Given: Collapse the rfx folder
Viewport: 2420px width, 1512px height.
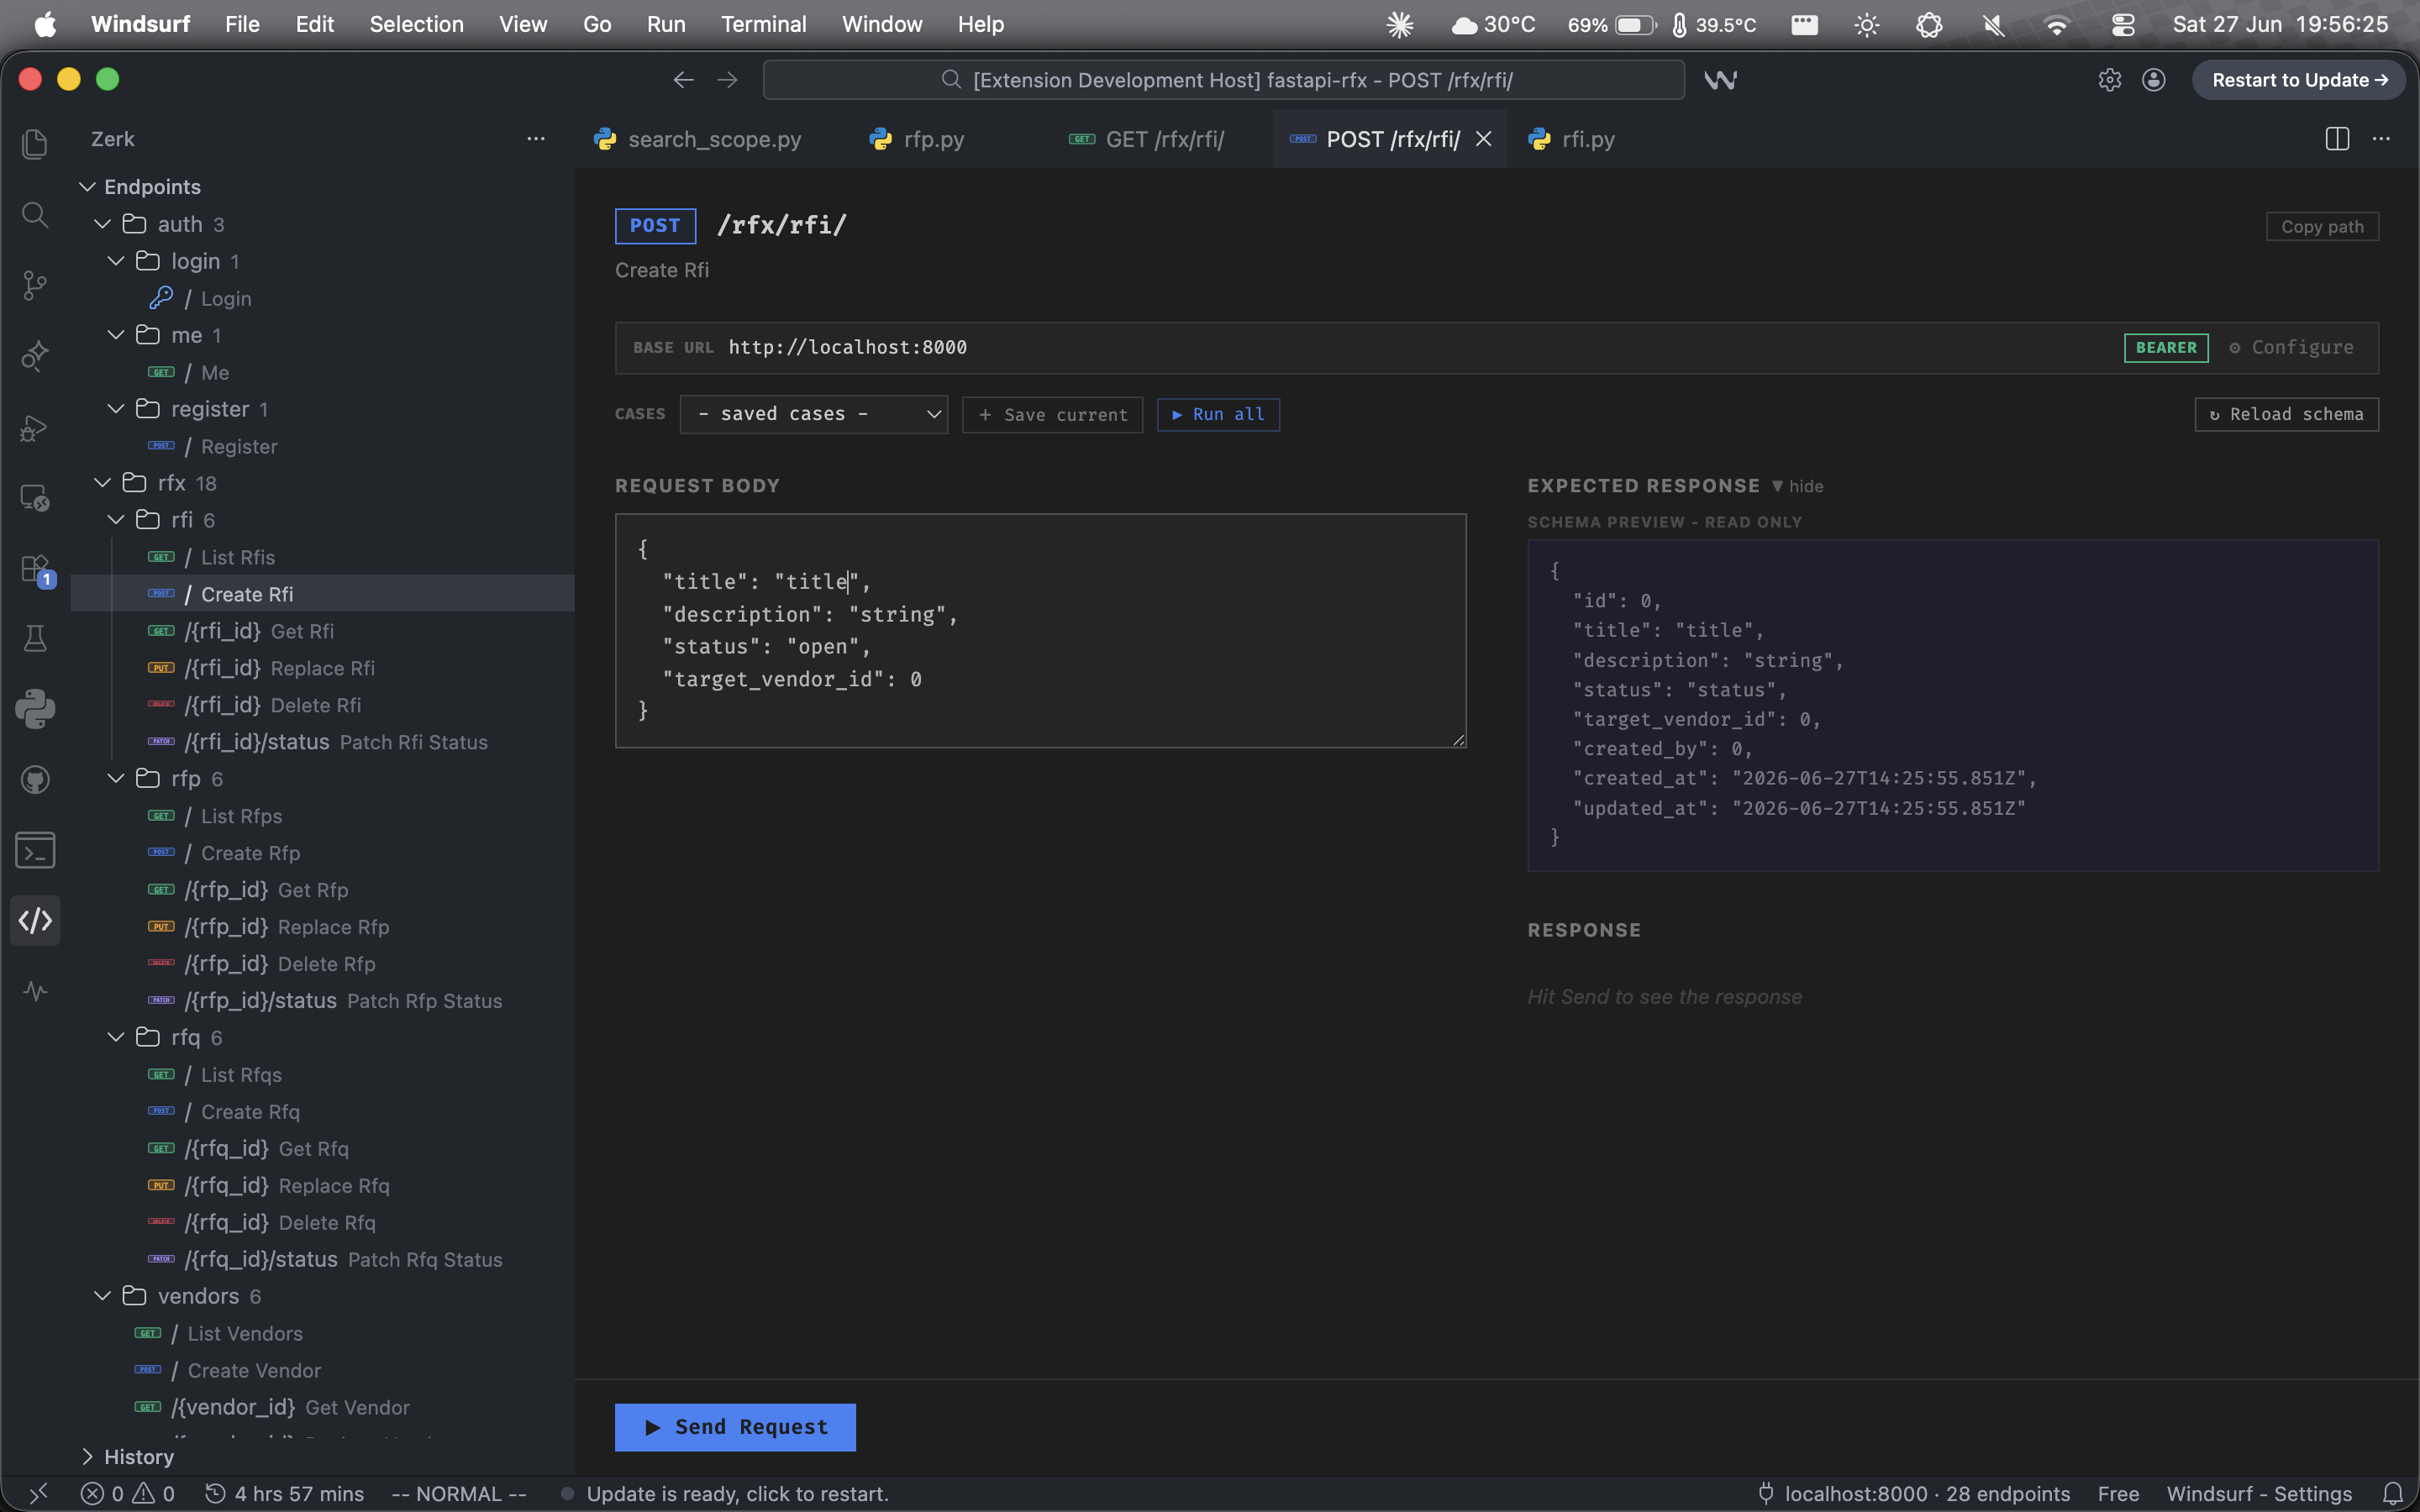Looking at the screenshot, I should (102, 483).
